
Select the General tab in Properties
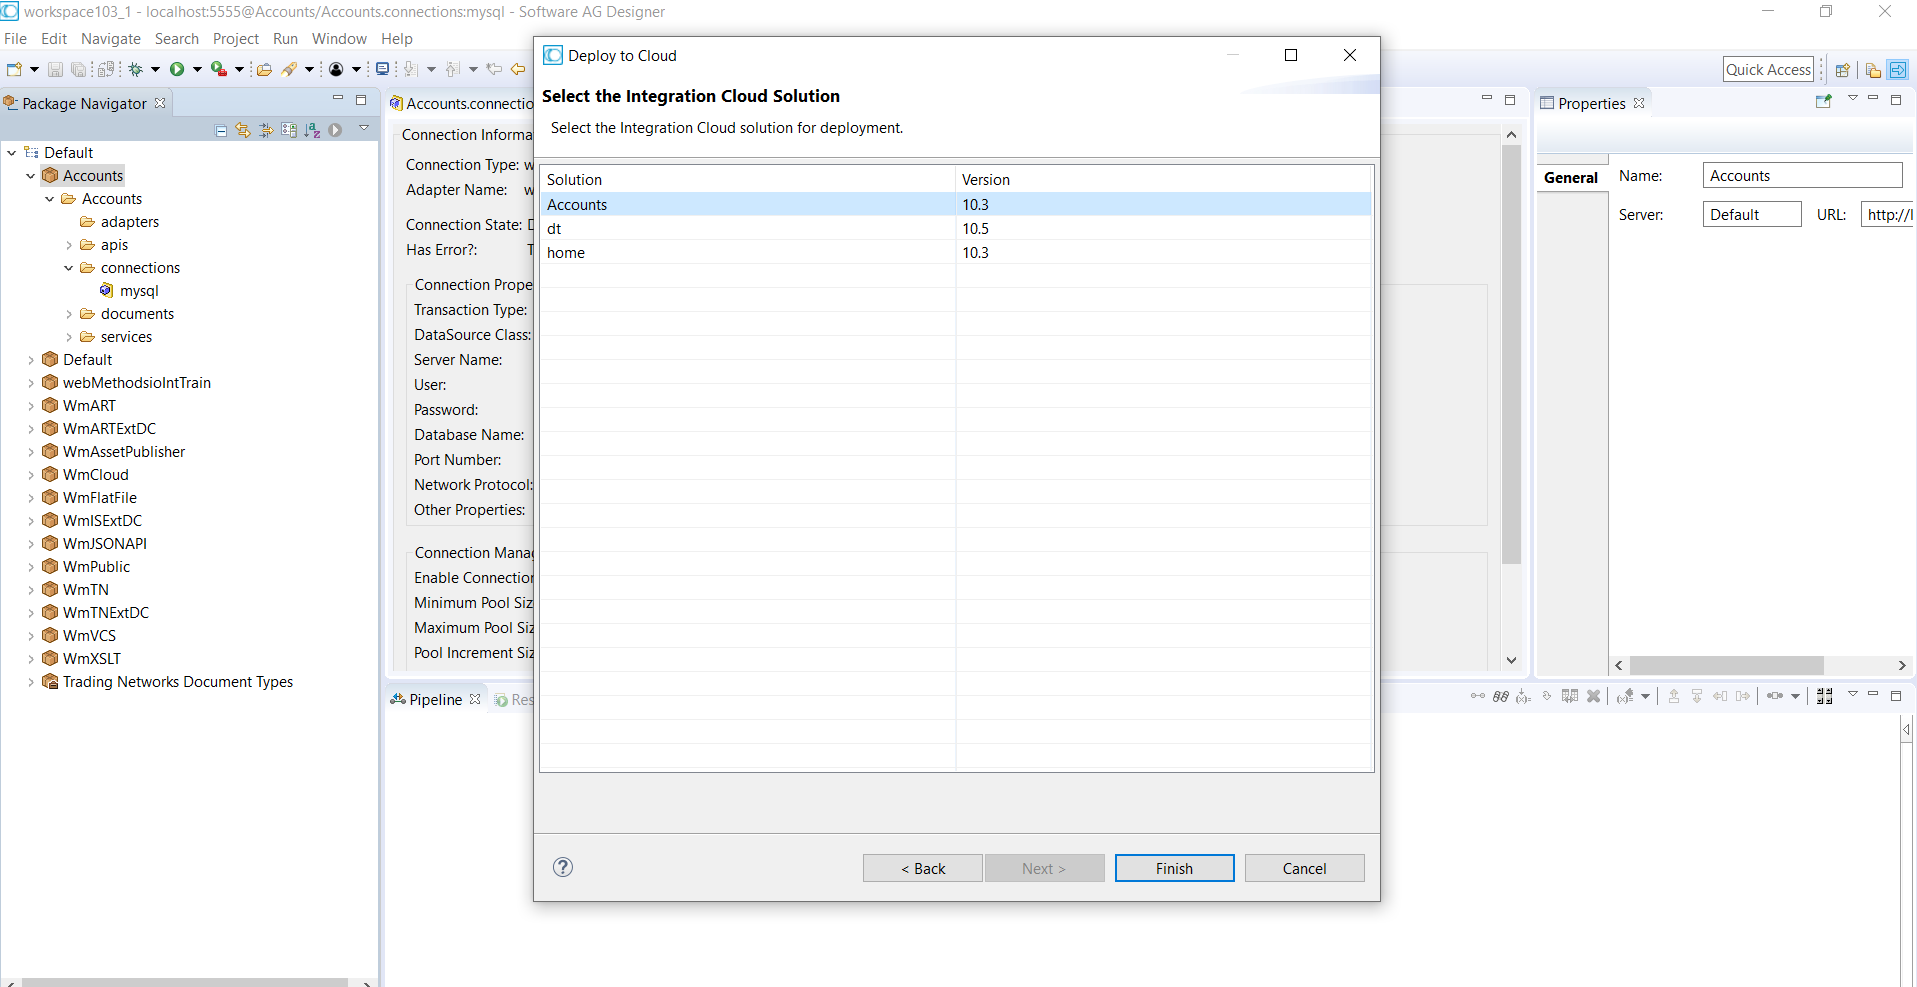pyautogui.click(x=1571, y=177)
